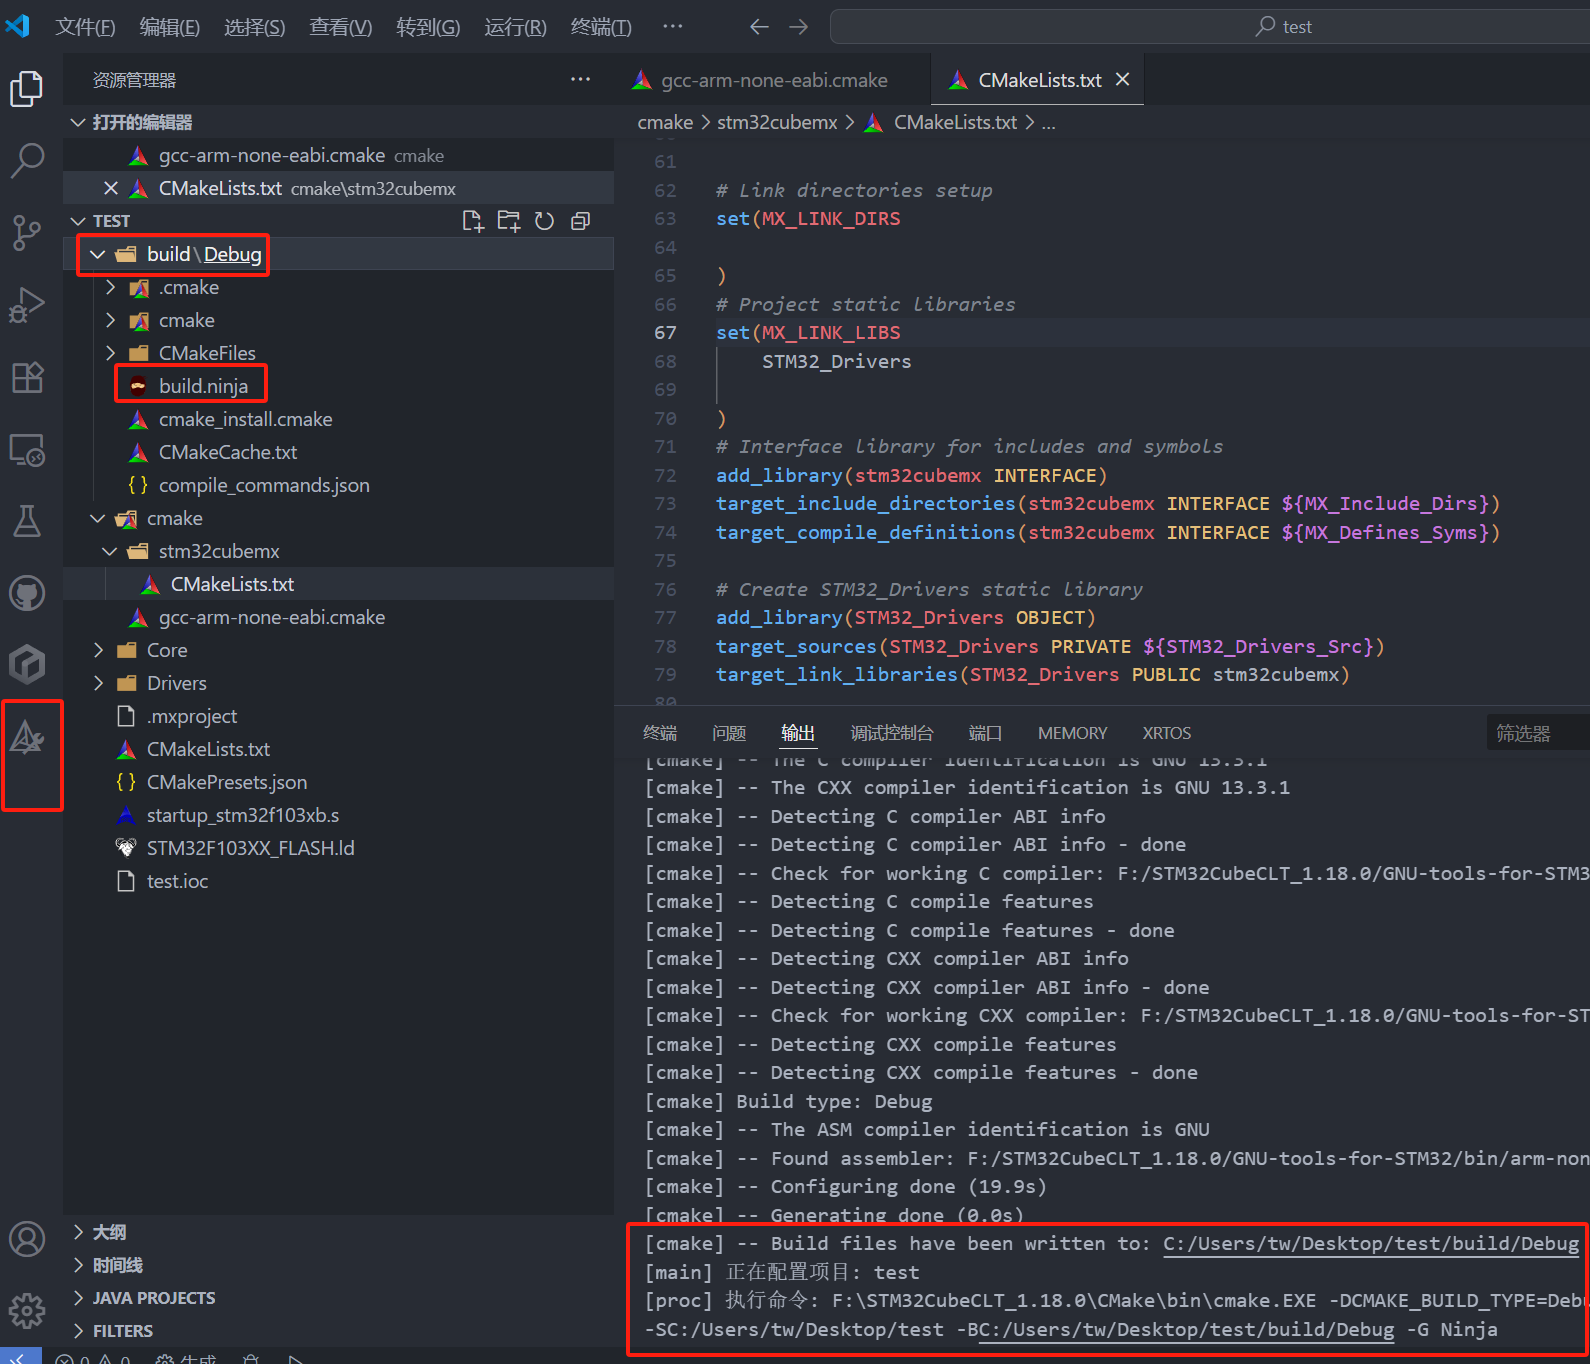Open the 查看(V) menu
The height and width of the screenshot is (1364, 1590).
pyautogui.click(x=340, y=27)
